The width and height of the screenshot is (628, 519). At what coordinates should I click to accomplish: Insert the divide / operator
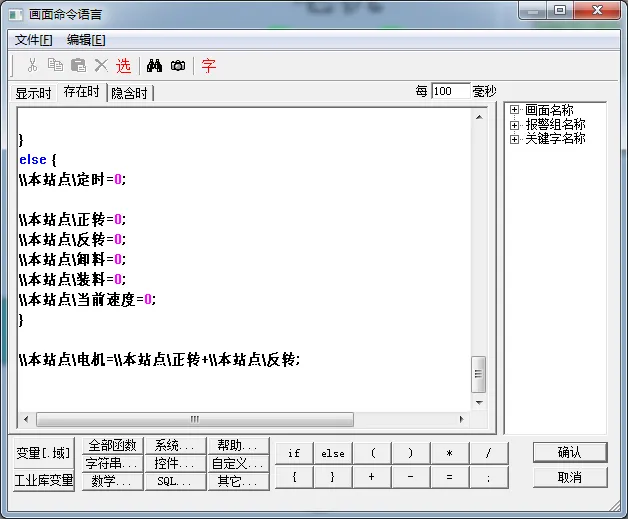pos(489,453)
